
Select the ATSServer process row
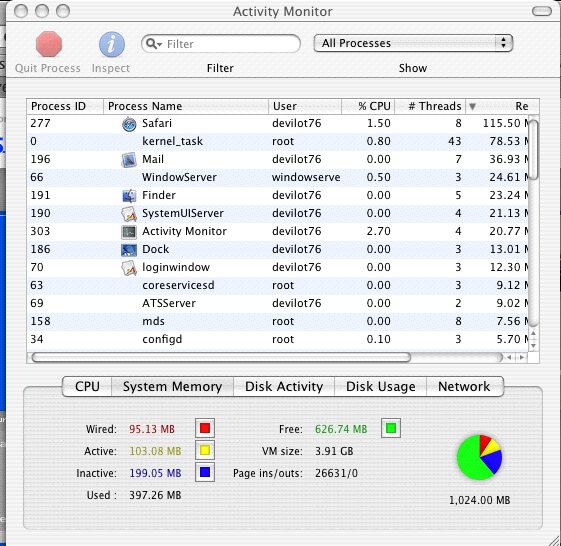pyautogui.click(x=277, y=303)
